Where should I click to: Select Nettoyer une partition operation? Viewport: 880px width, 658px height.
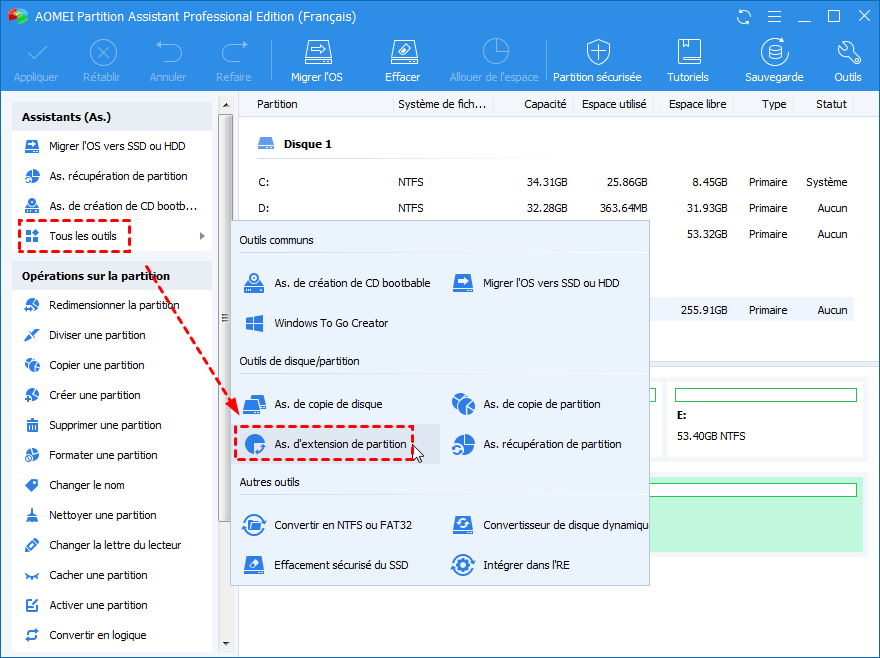(x=112, y=515)
